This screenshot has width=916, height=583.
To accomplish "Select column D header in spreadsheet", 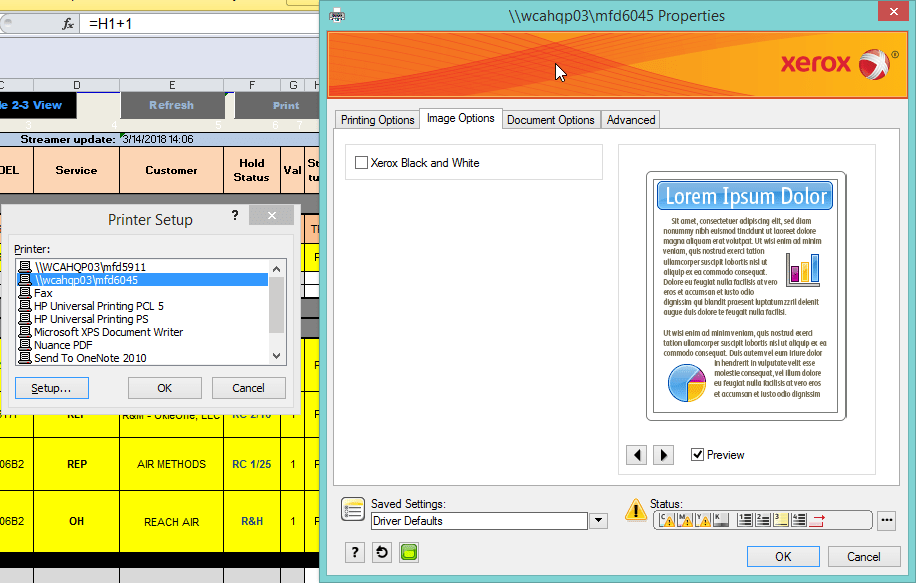I will click(77, 85).
